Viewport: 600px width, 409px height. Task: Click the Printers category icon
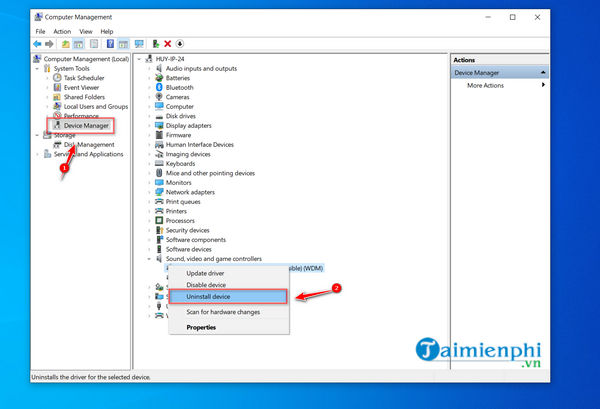click(159, 211)
